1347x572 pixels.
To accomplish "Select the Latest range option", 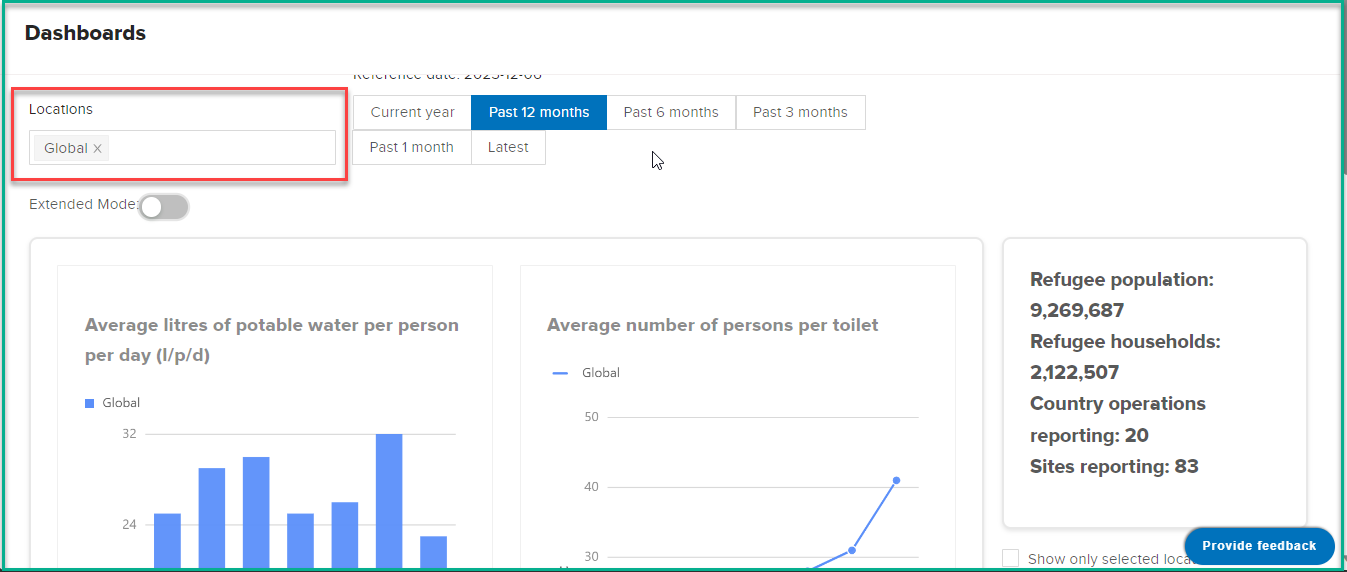I will point(508,147).
